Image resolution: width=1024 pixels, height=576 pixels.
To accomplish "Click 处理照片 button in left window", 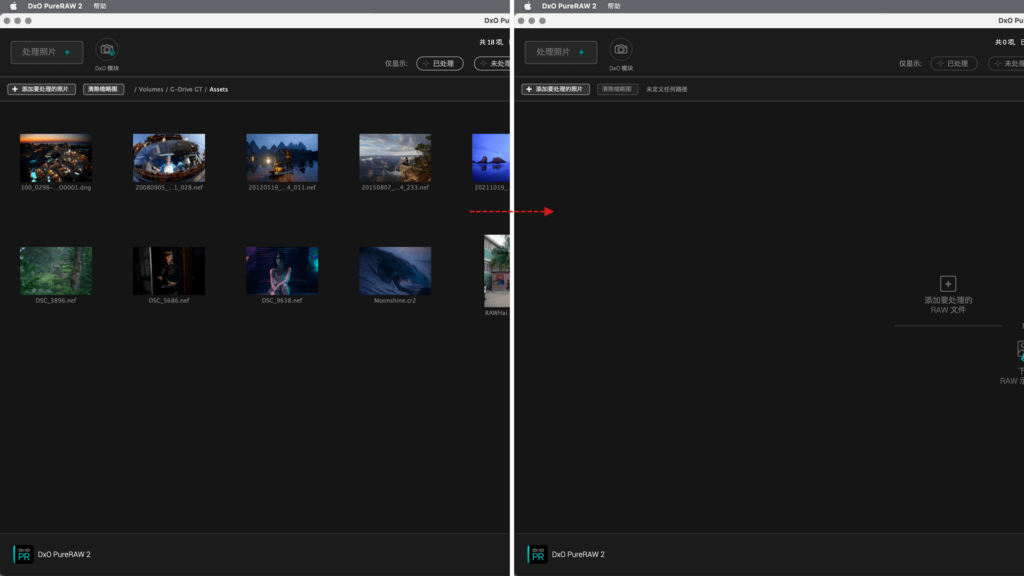I will tap(46, 52).
